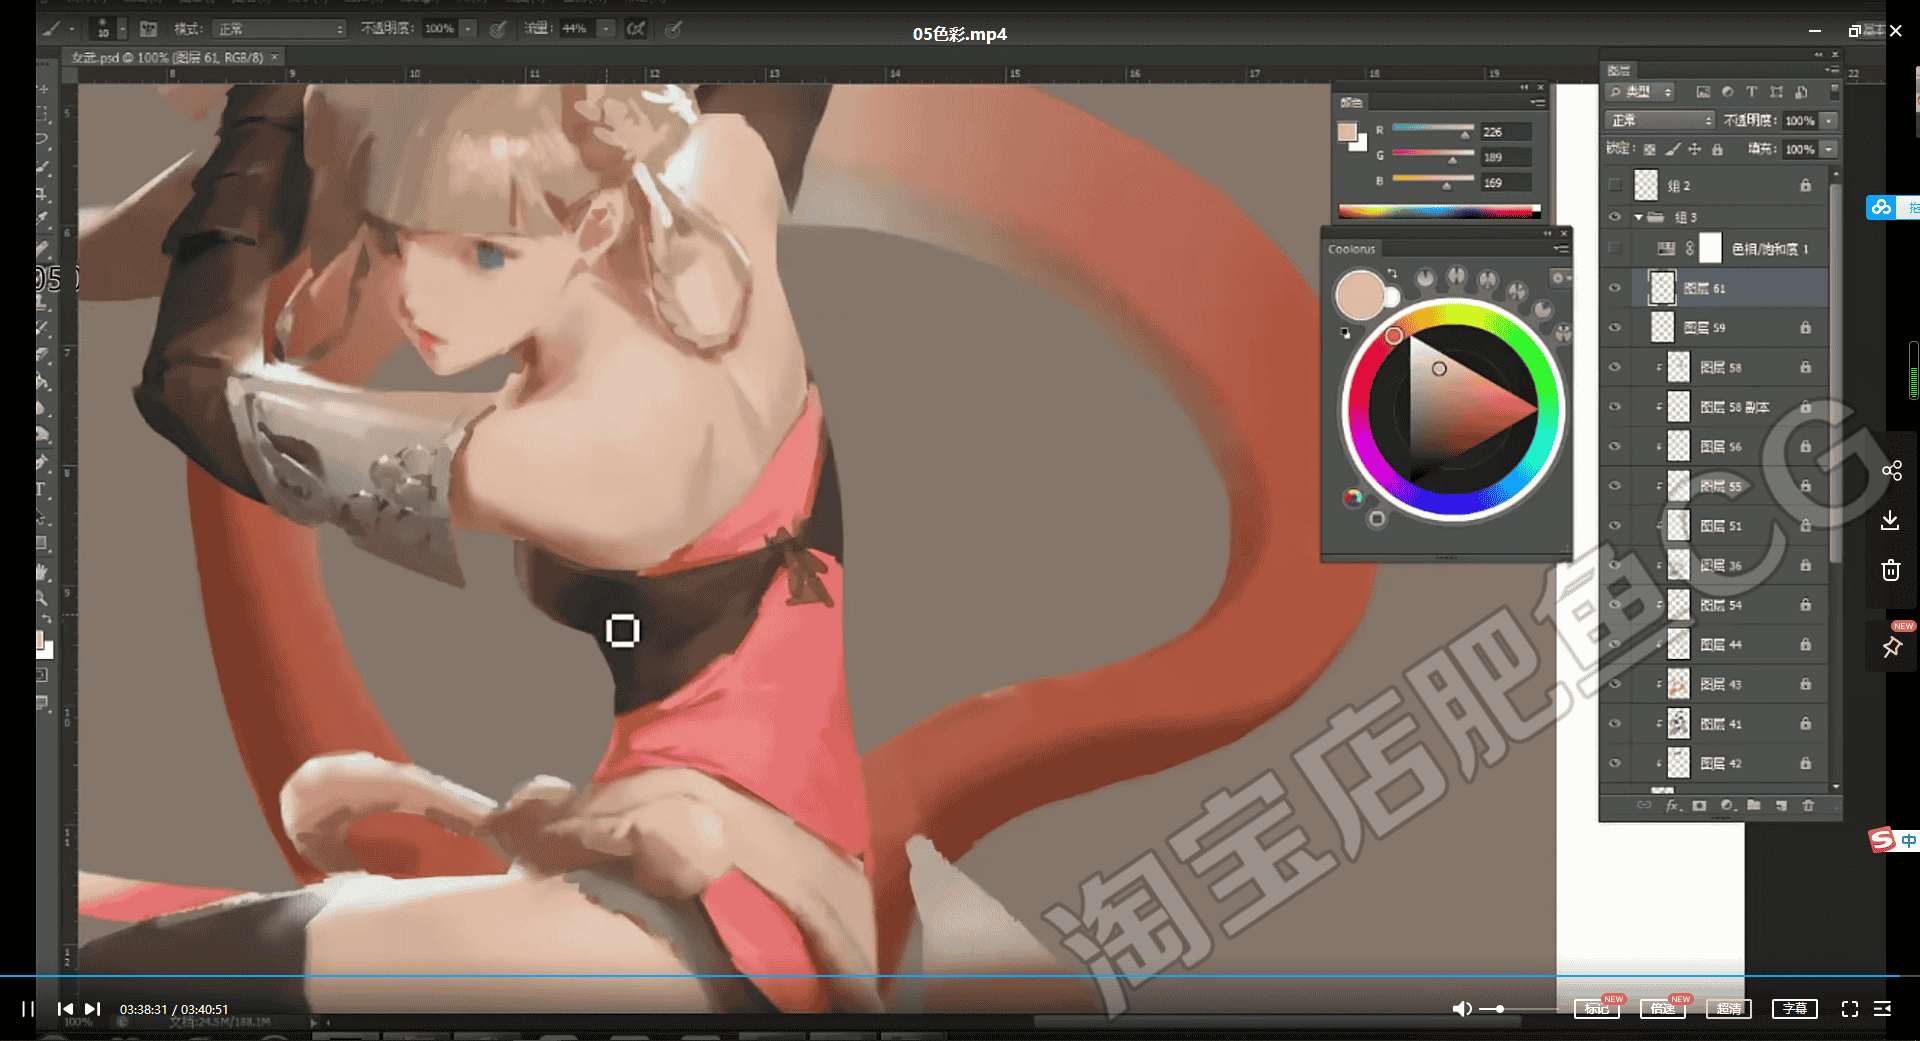
Task: Click the video player download icon
Action: click(1890, 520)
